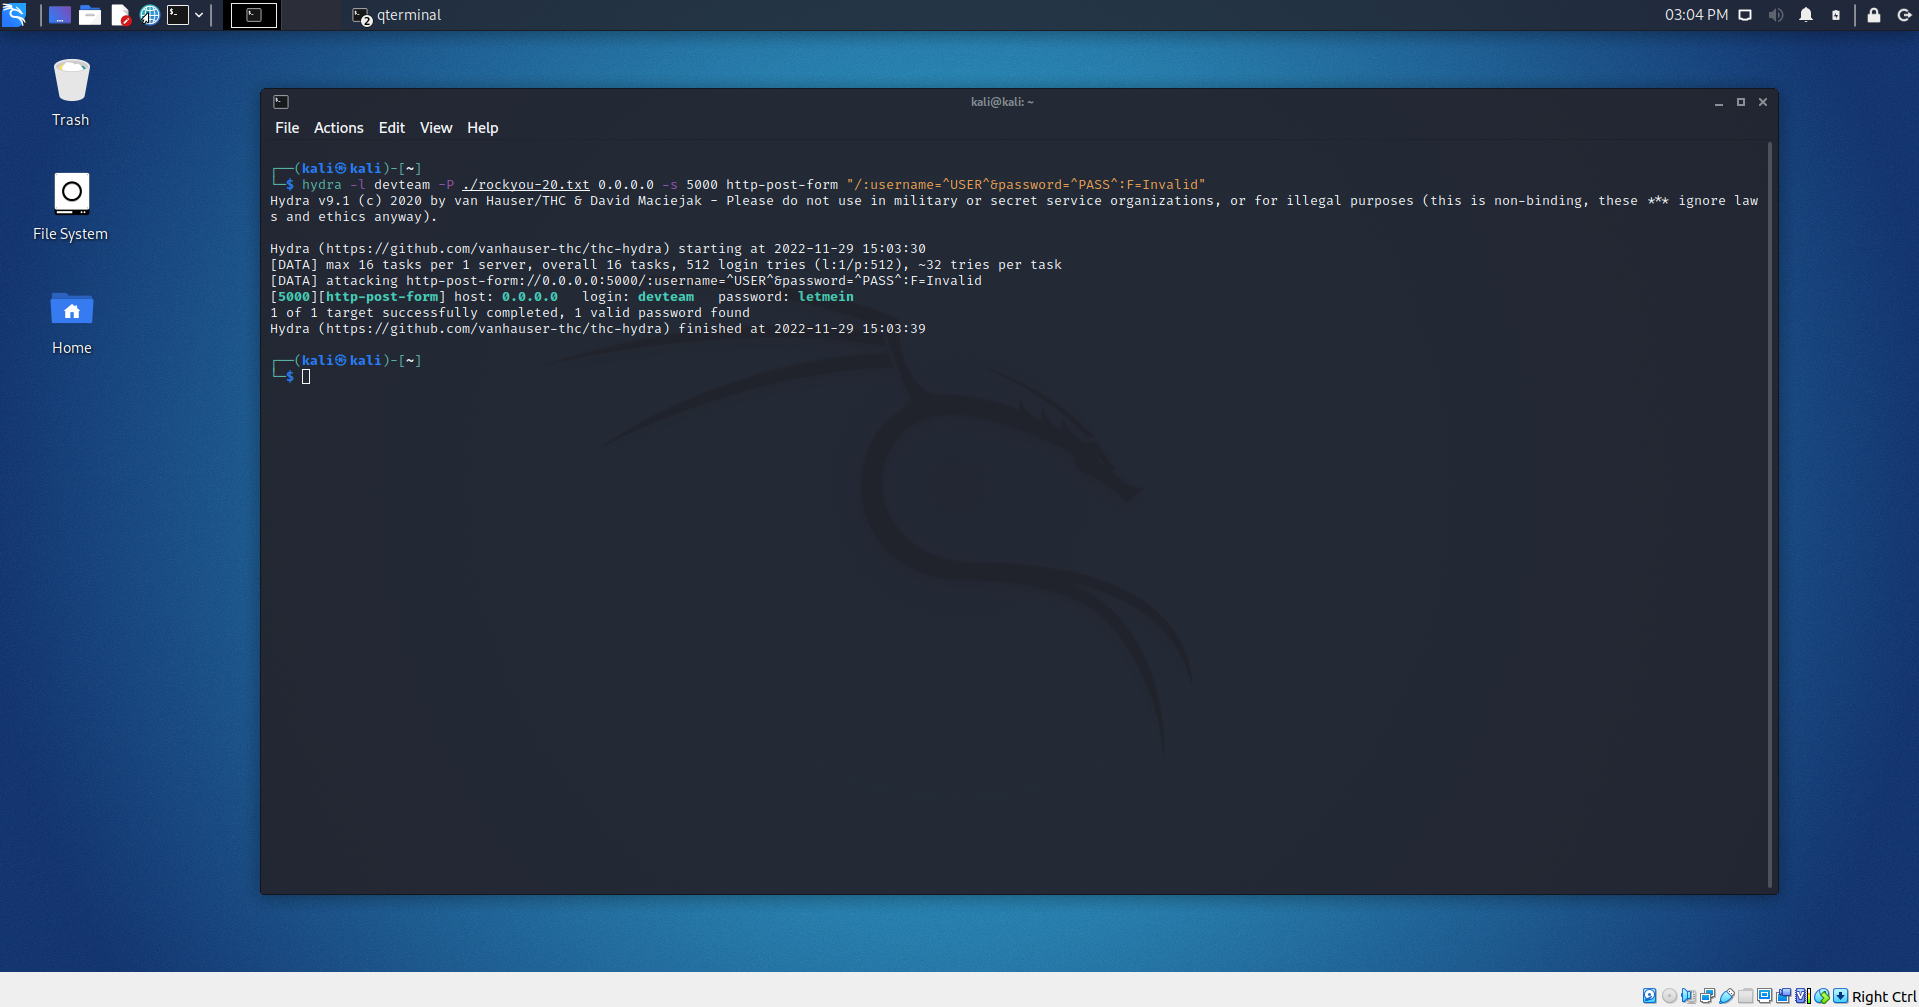Click the Hydra GitHub URL in the starting line
Image resolution: width=1919 pixels, height=1007 pixels.
(494, 249)
